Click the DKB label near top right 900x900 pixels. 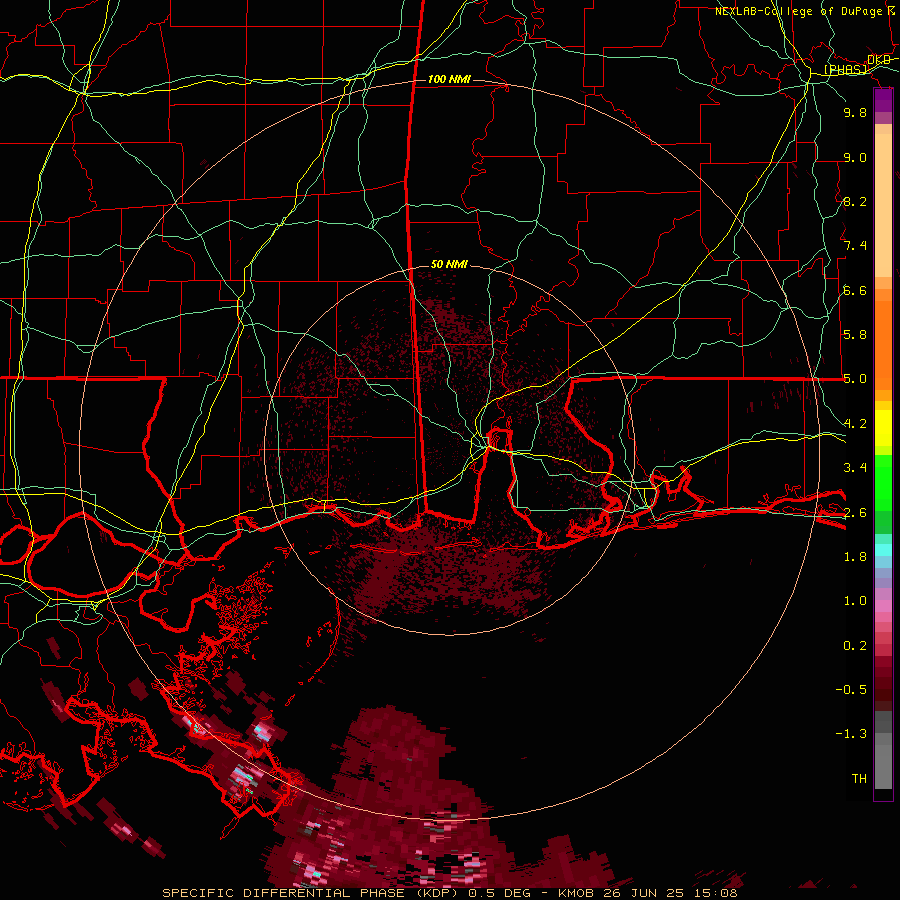[879, 60]
